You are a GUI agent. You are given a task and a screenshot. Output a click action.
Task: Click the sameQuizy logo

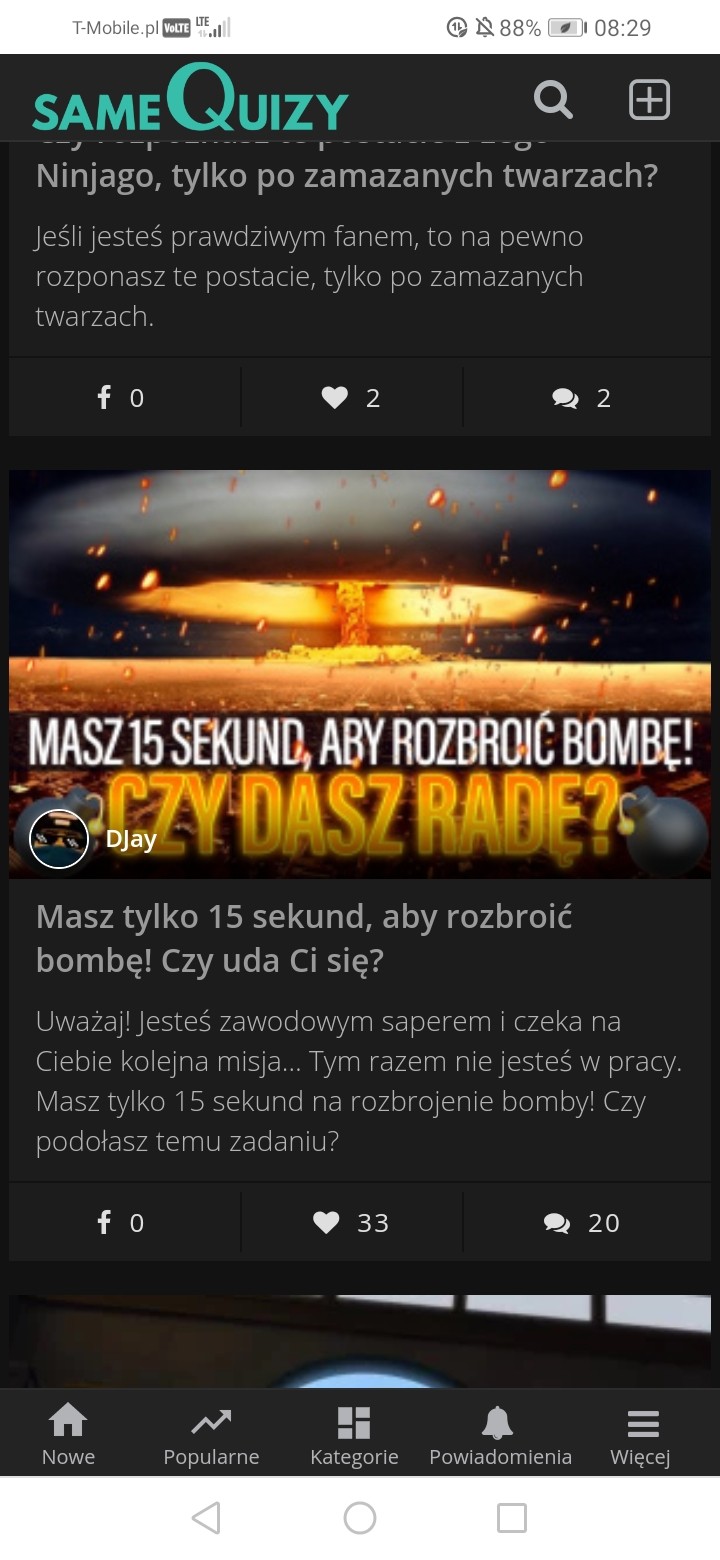coord(190,98)
